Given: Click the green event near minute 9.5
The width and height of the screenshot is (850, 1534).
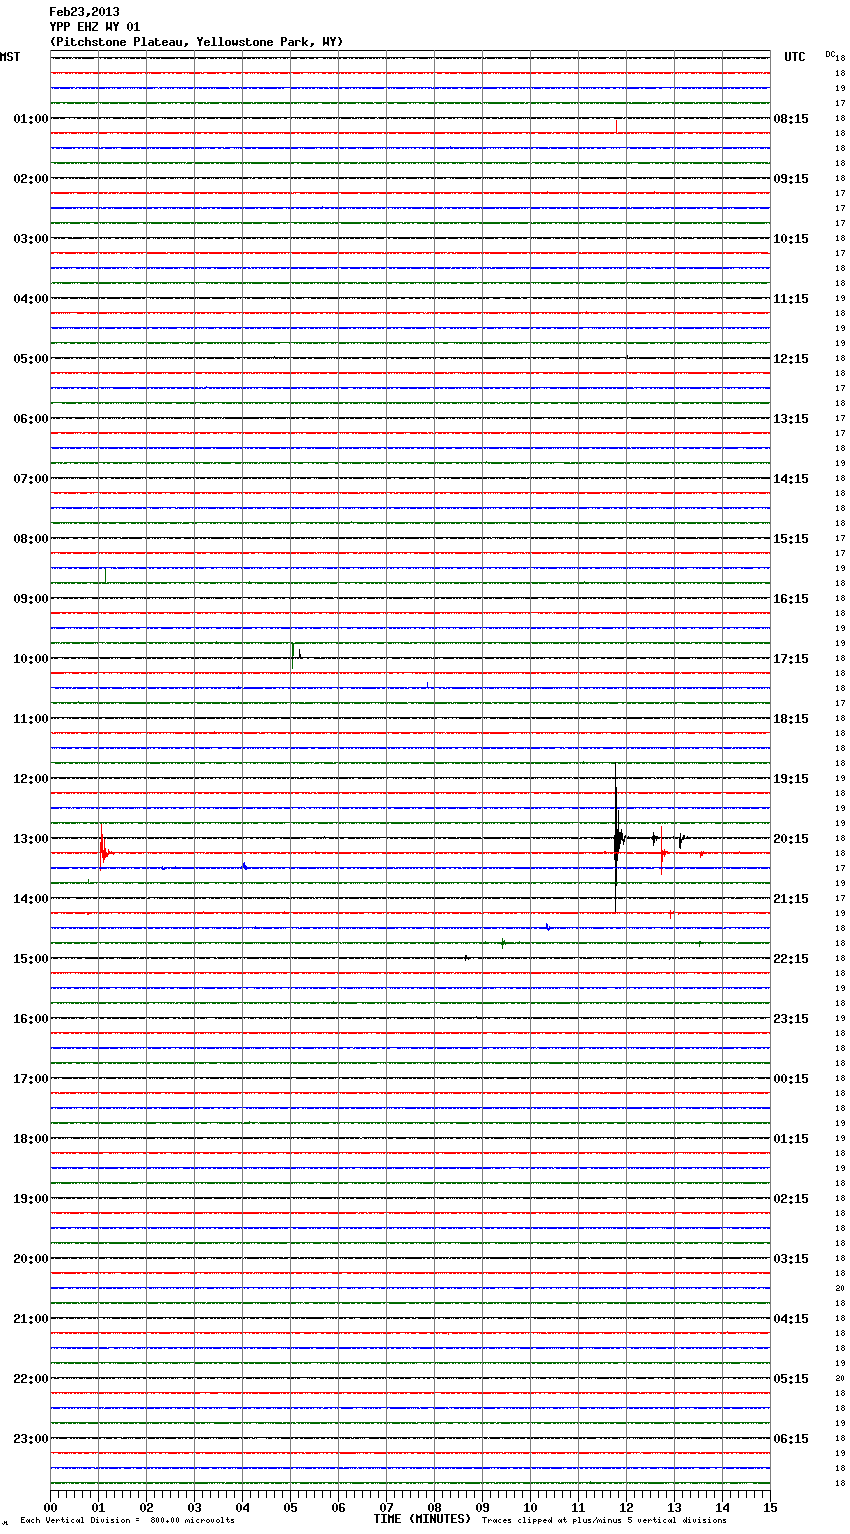Looking at the screenshot, I should (x=502, y=942).
